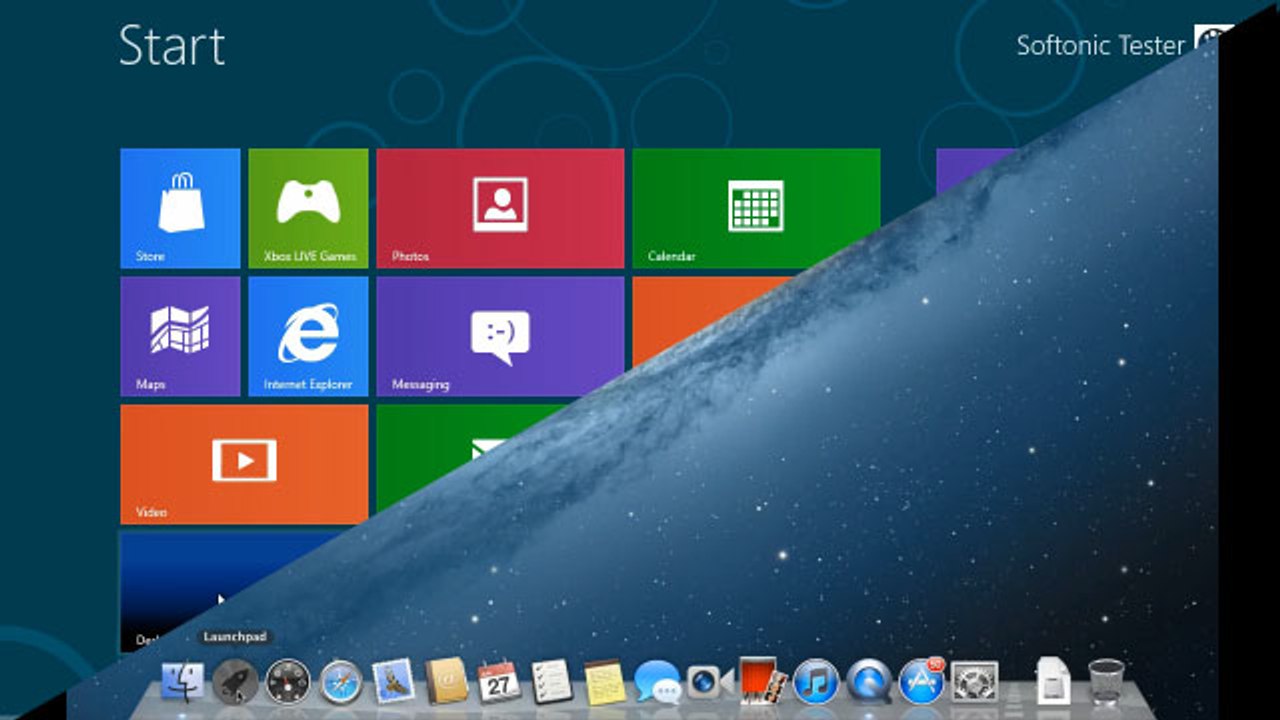Open the purple Messaging tile
Screen dimensions: 1280x720
click(500, 336)
